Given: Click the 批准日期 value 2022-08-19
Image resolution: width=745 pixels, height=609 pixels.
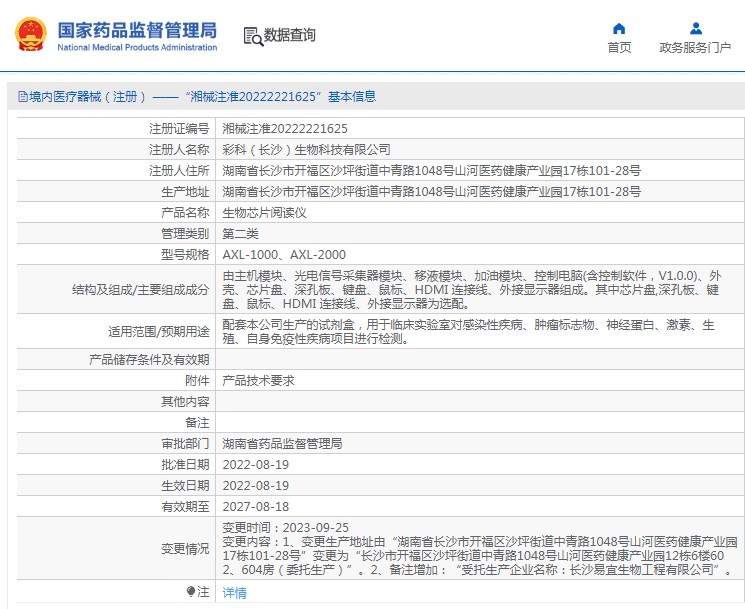Looking at the screenshot, I should click(x=256, y=465).
